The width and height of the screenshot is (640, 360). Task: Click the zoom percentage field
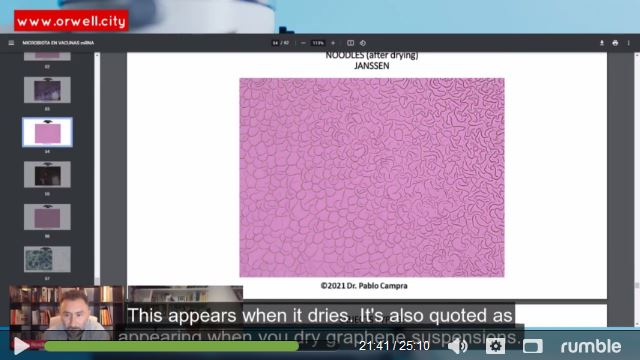[318, 43]
